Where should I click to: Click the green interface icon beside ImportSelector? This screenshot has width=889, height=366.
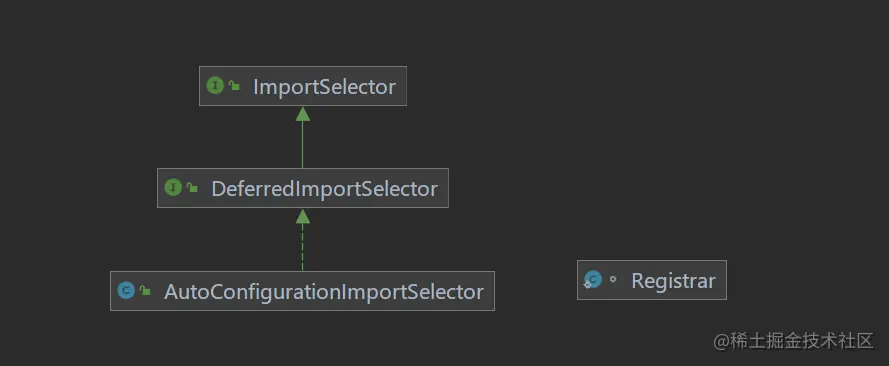pyautogui.click(x=215, y=86)
